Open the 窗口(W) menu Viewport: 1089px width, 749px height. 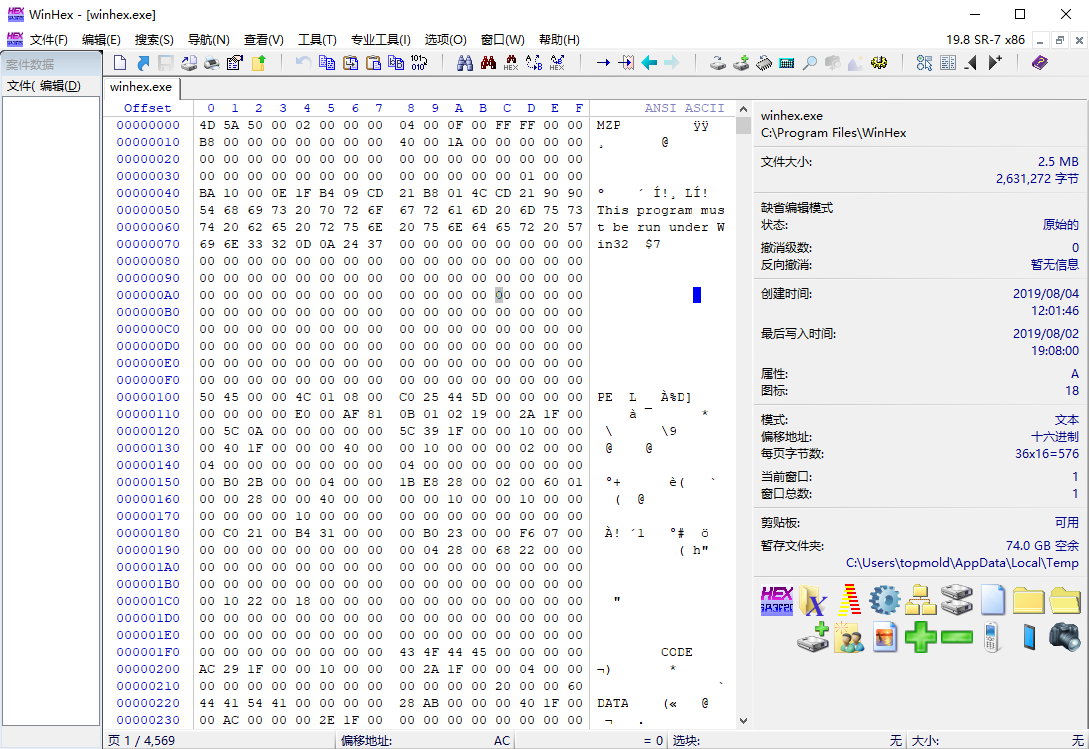click(x=503, y=40)
